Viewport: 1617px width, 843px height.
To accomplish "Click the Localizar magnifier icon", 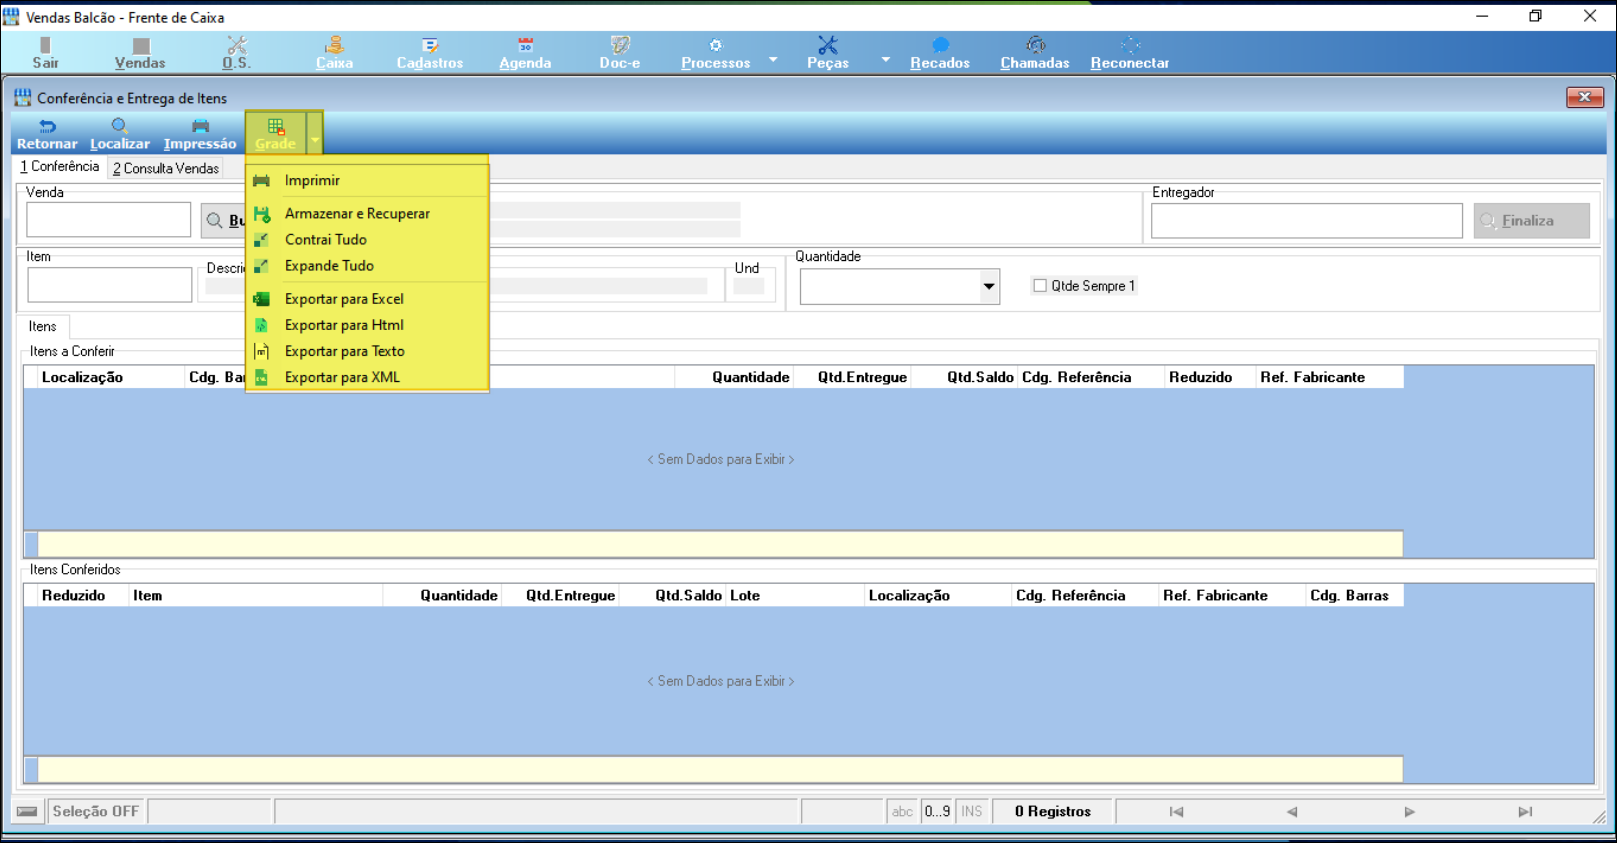I will pyautogui.click(x=119, y=126).
